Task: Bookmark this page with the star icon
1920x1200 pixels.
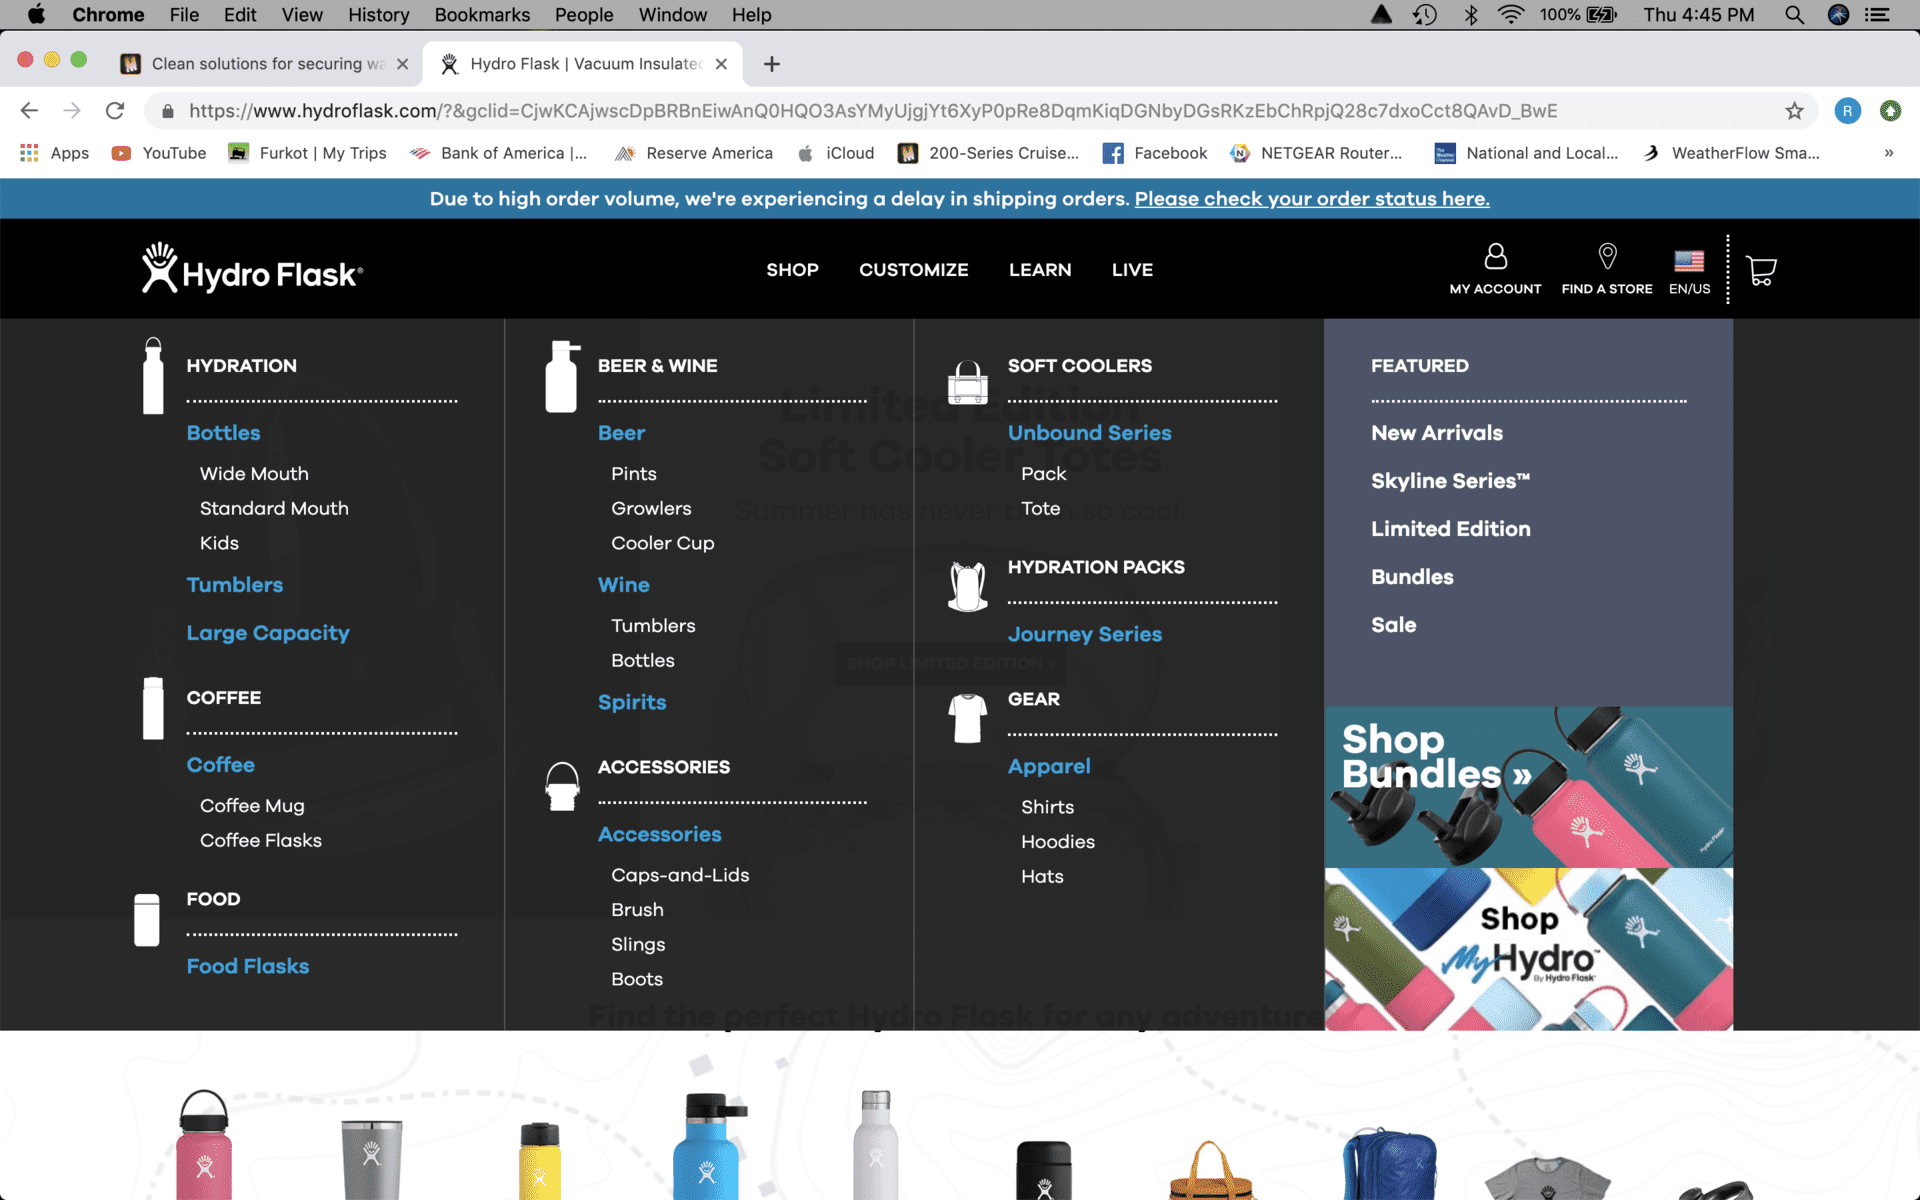Action: pyautogui.click(x=1795, y=111)
